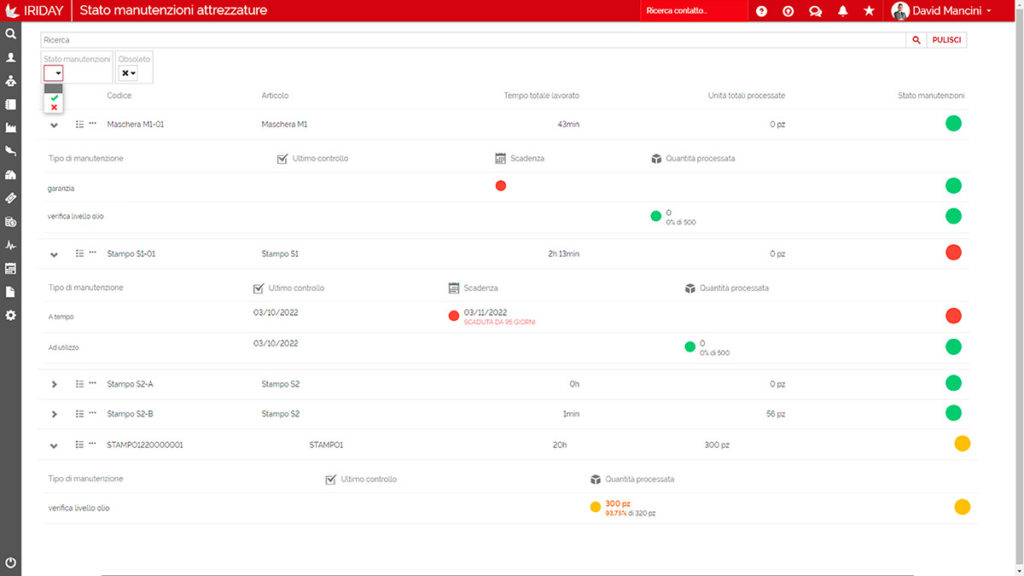Open settings gear in left sidebar
This screenshot has height=576, width=1024.
11,315
